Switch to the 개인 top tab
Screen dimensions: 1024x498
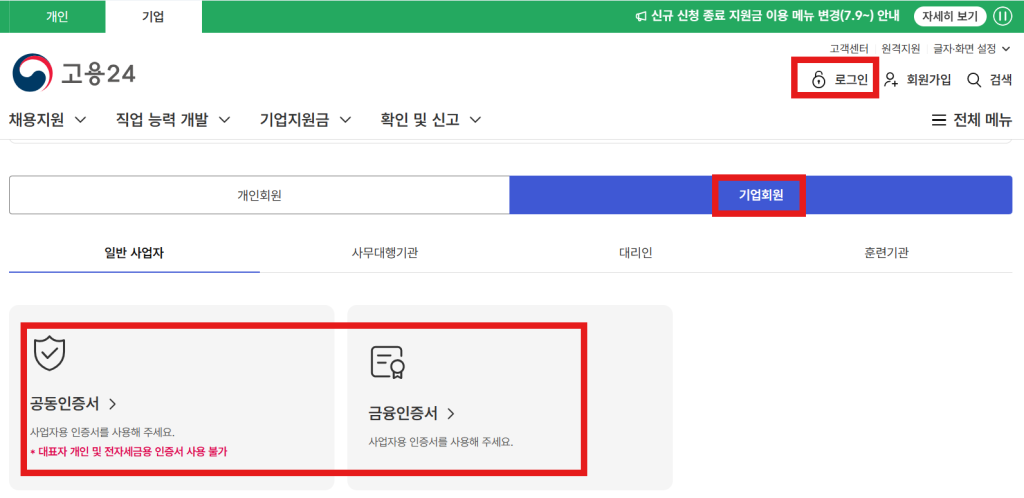(57, 16)
